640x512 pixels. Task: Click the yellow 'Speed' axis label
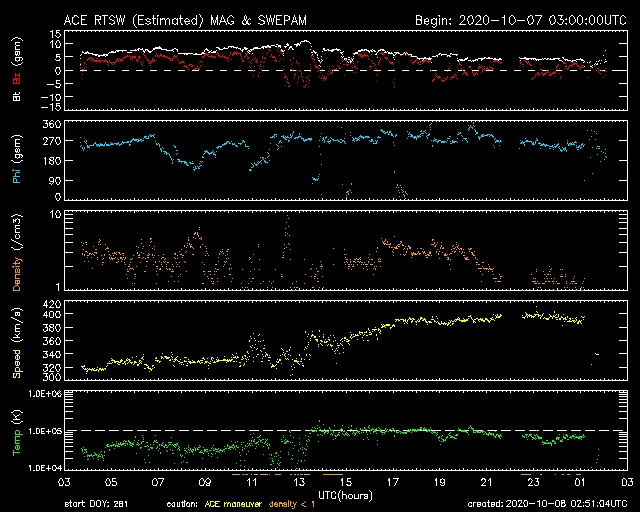click(17, 364)
